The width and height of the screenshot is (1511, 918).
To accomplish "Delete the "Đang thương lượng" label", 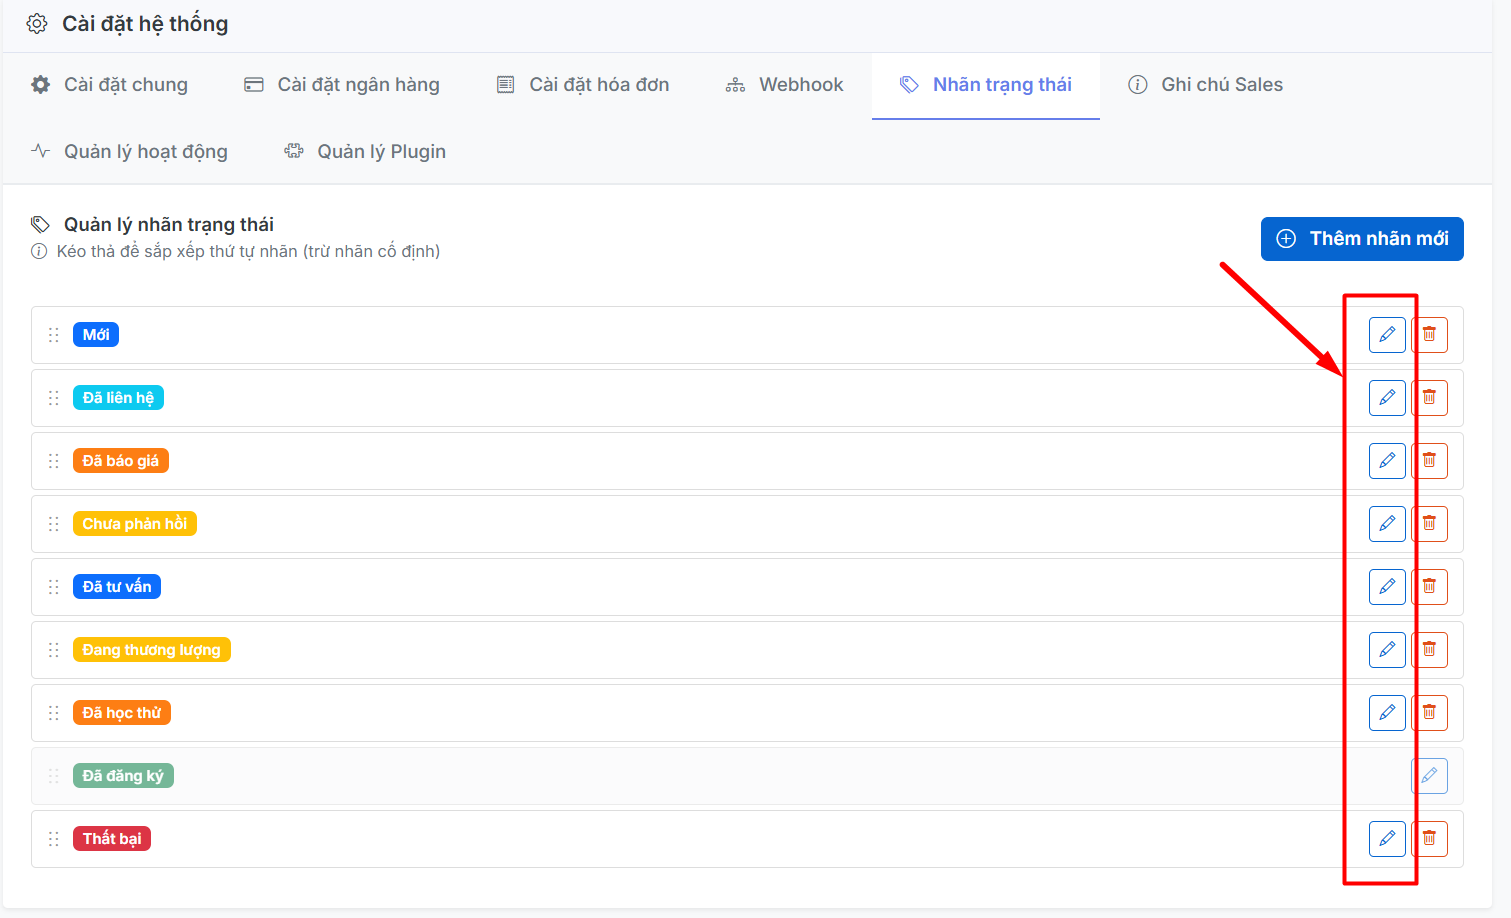I will tap(1430, 650).
